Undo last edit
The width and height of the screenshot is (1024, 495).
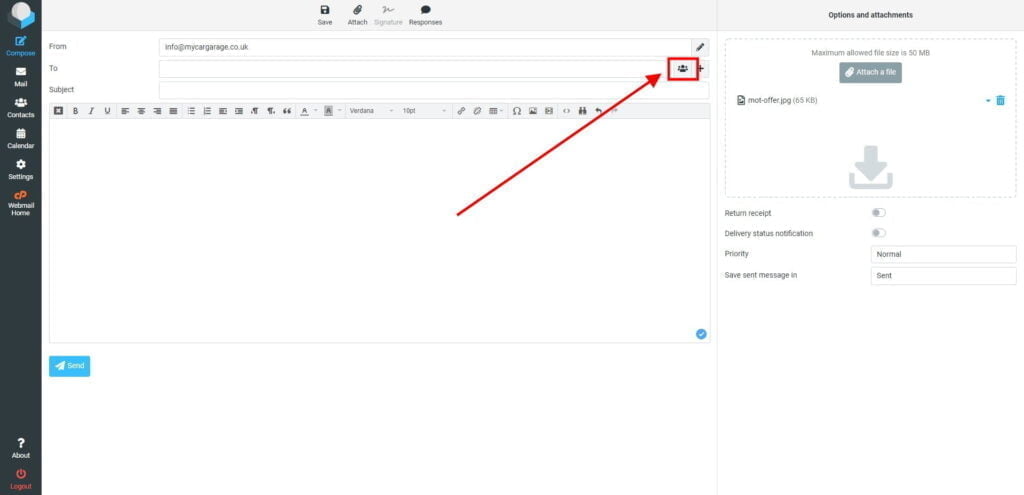(598, 111)
